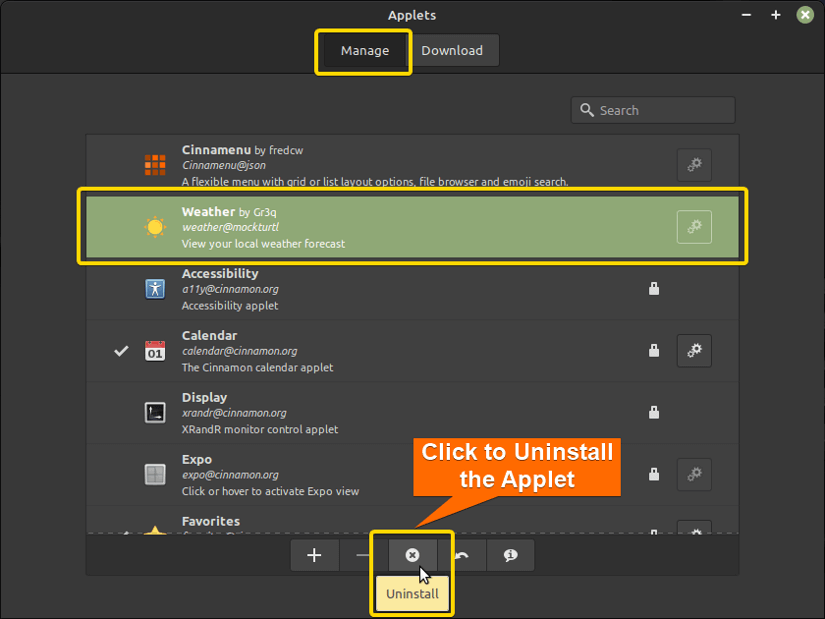The width and height of the screenshot is (825, 619).
Task: Select the Weather by Gr3q row
Action: coord(412,227)
